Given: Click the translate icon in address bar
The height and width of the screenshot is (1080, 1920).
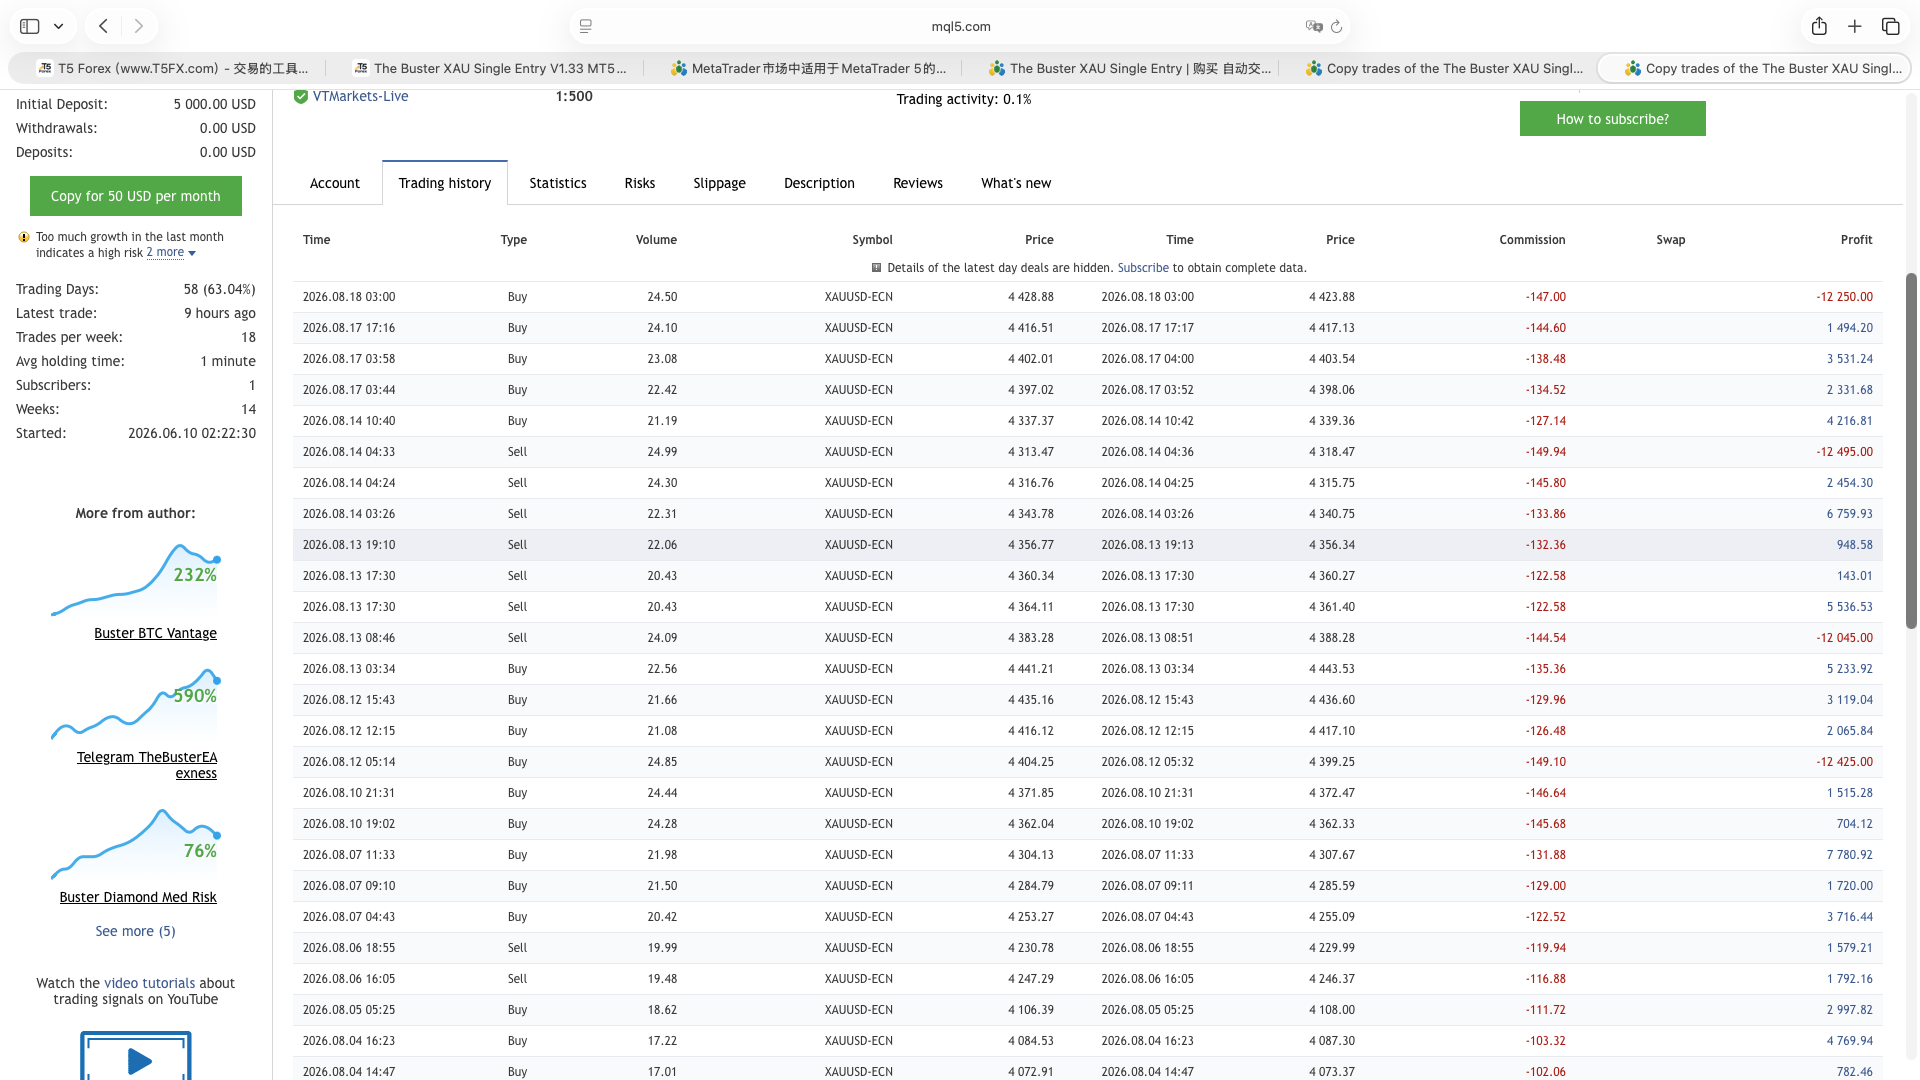Looking at the screenshot, I should [x=1314, y=26].
